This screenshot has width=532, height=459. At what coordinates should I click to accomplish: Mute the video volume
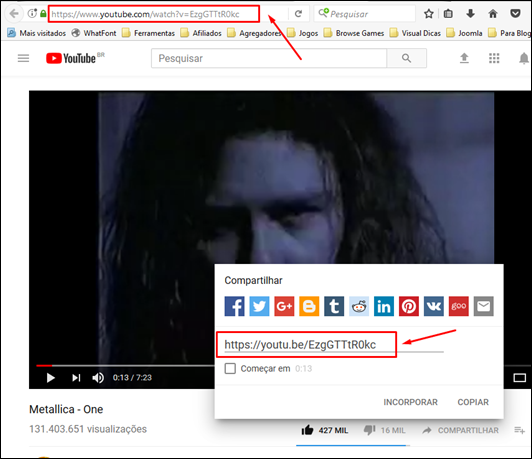tap(98, 378)
